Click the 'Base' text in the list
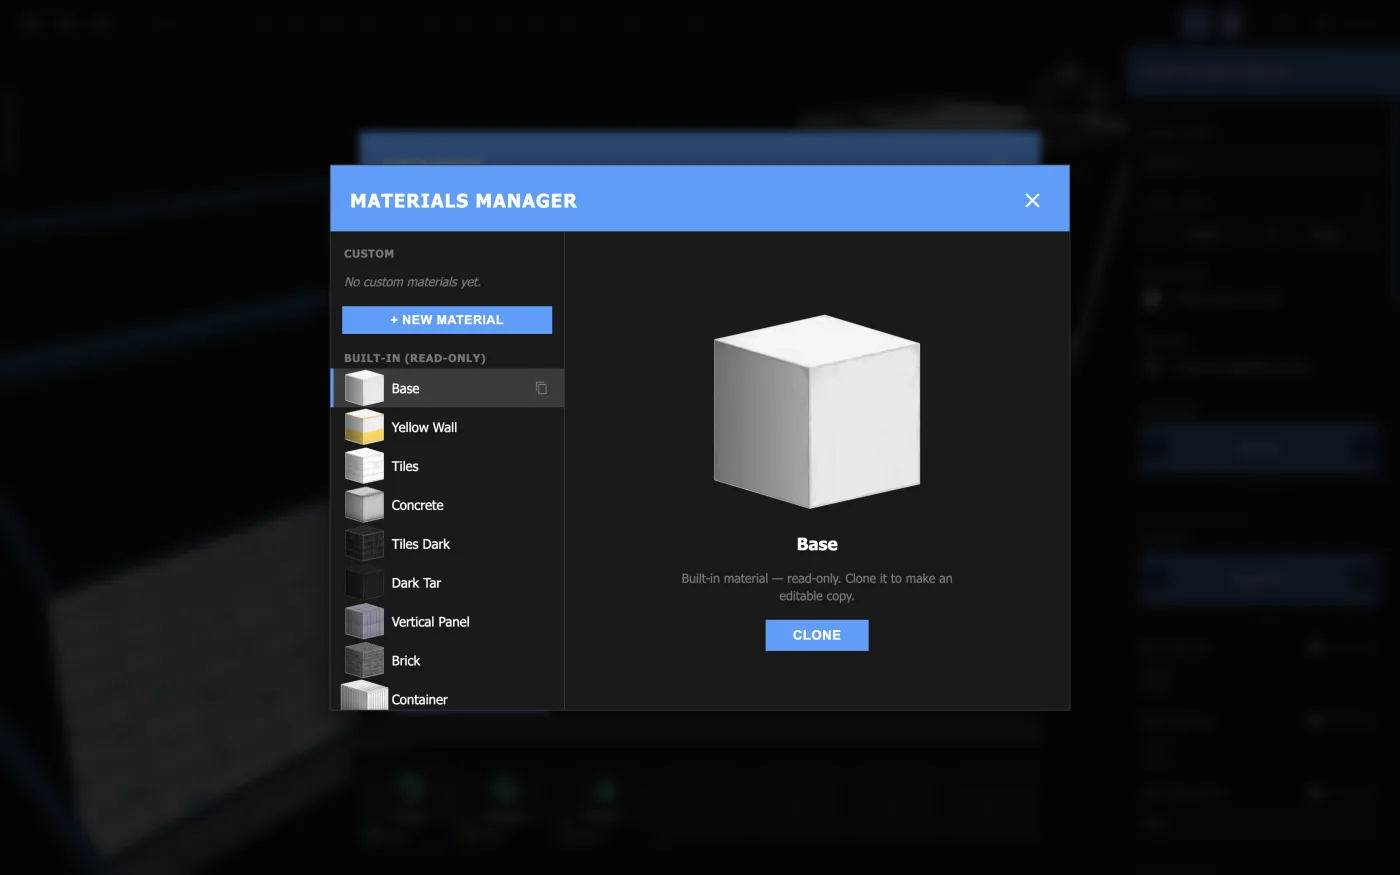Screen dimensions: 1400x875 coord(405,388)
